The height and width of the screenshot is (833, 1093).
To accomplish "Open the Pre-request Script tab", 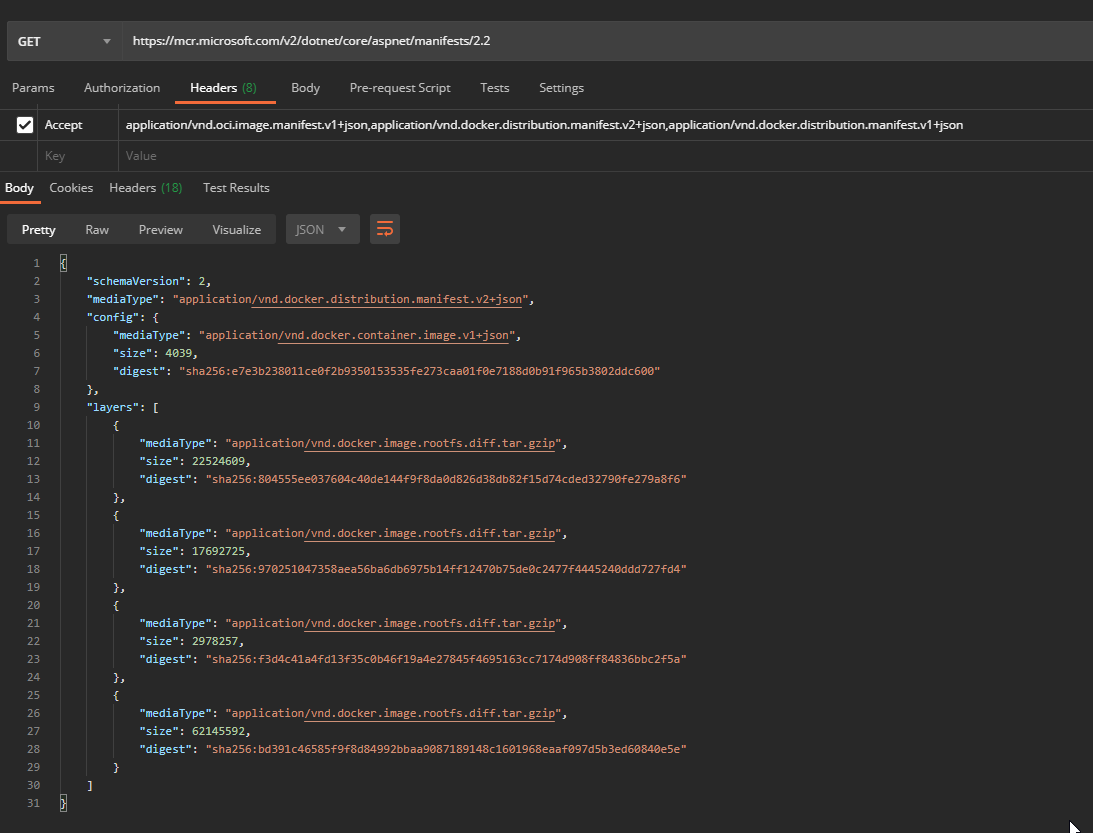I will point(400,88).
